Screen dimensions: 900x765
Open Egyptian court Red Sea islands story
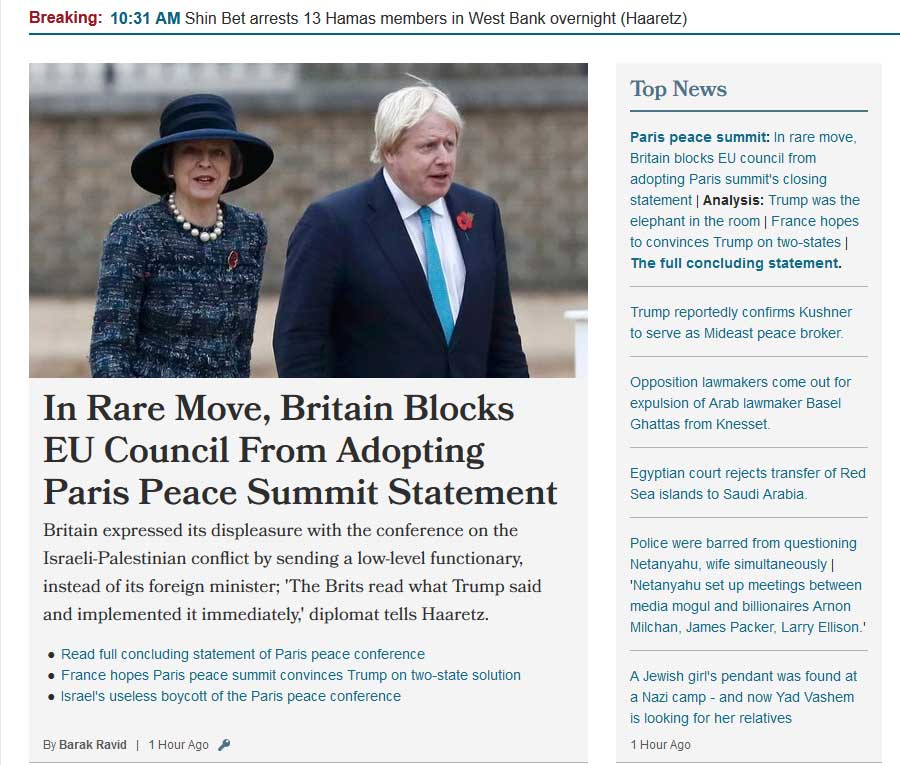click(747, 483)
